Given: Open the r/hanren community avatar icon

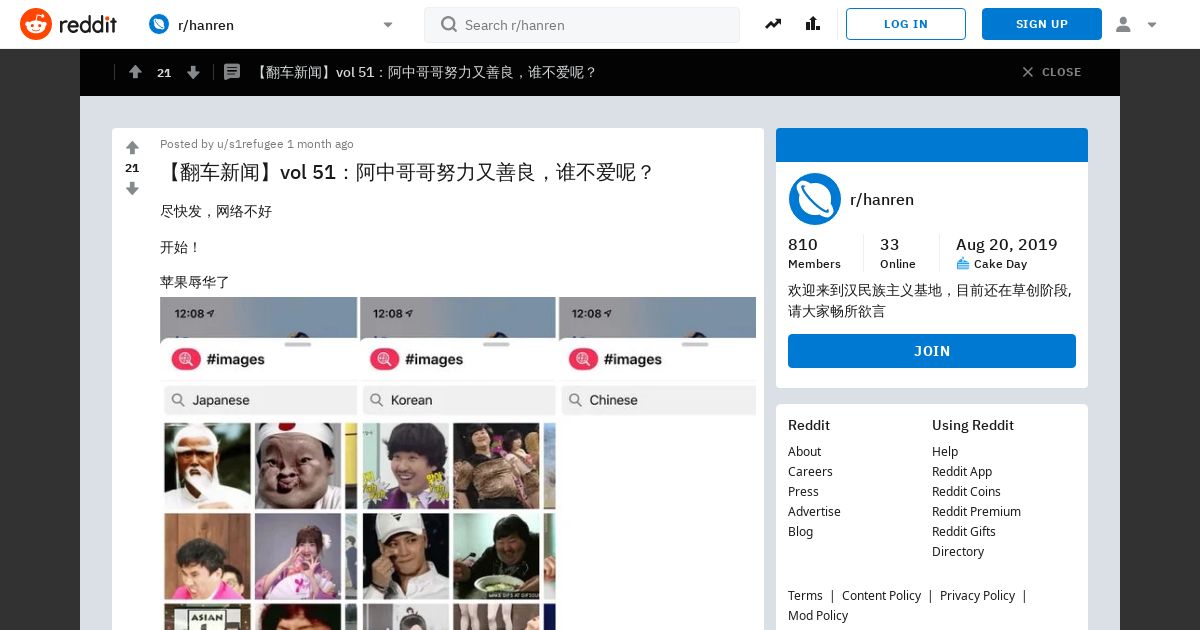Looking at the screenshot, I should pyautogui.click(x=815, y=199).
